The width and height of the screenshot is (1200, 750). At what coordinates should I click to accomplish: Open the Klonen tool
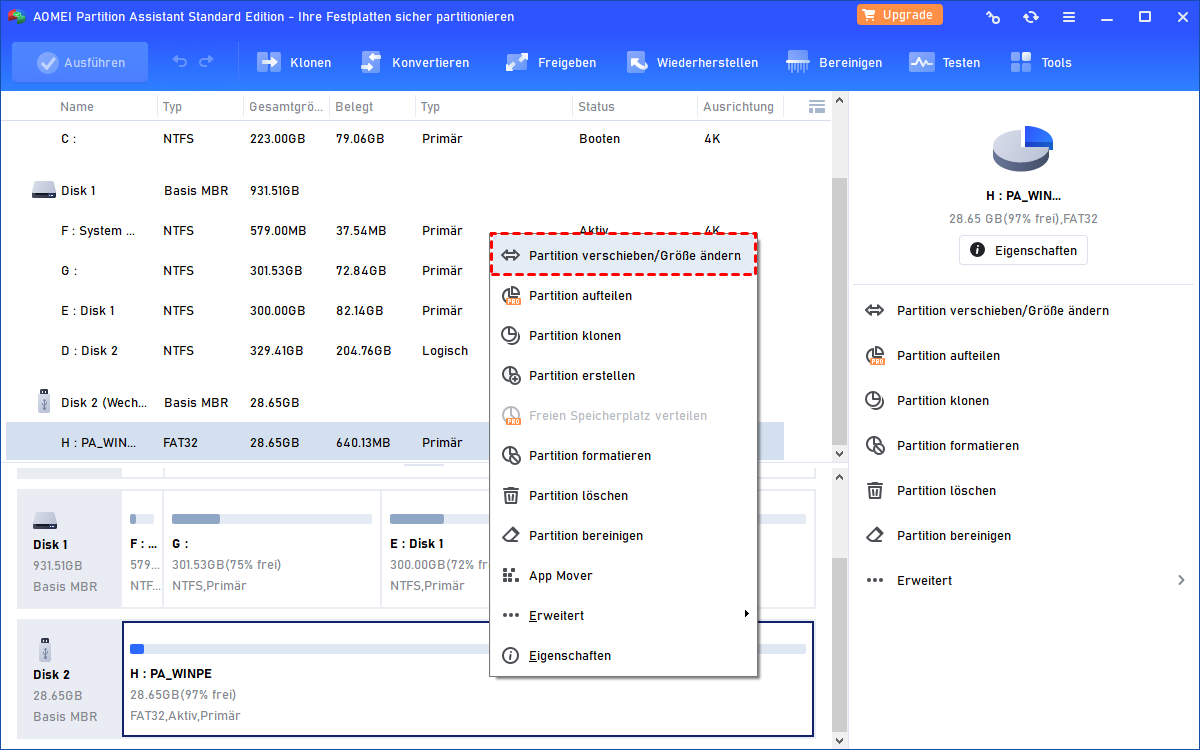294,62
